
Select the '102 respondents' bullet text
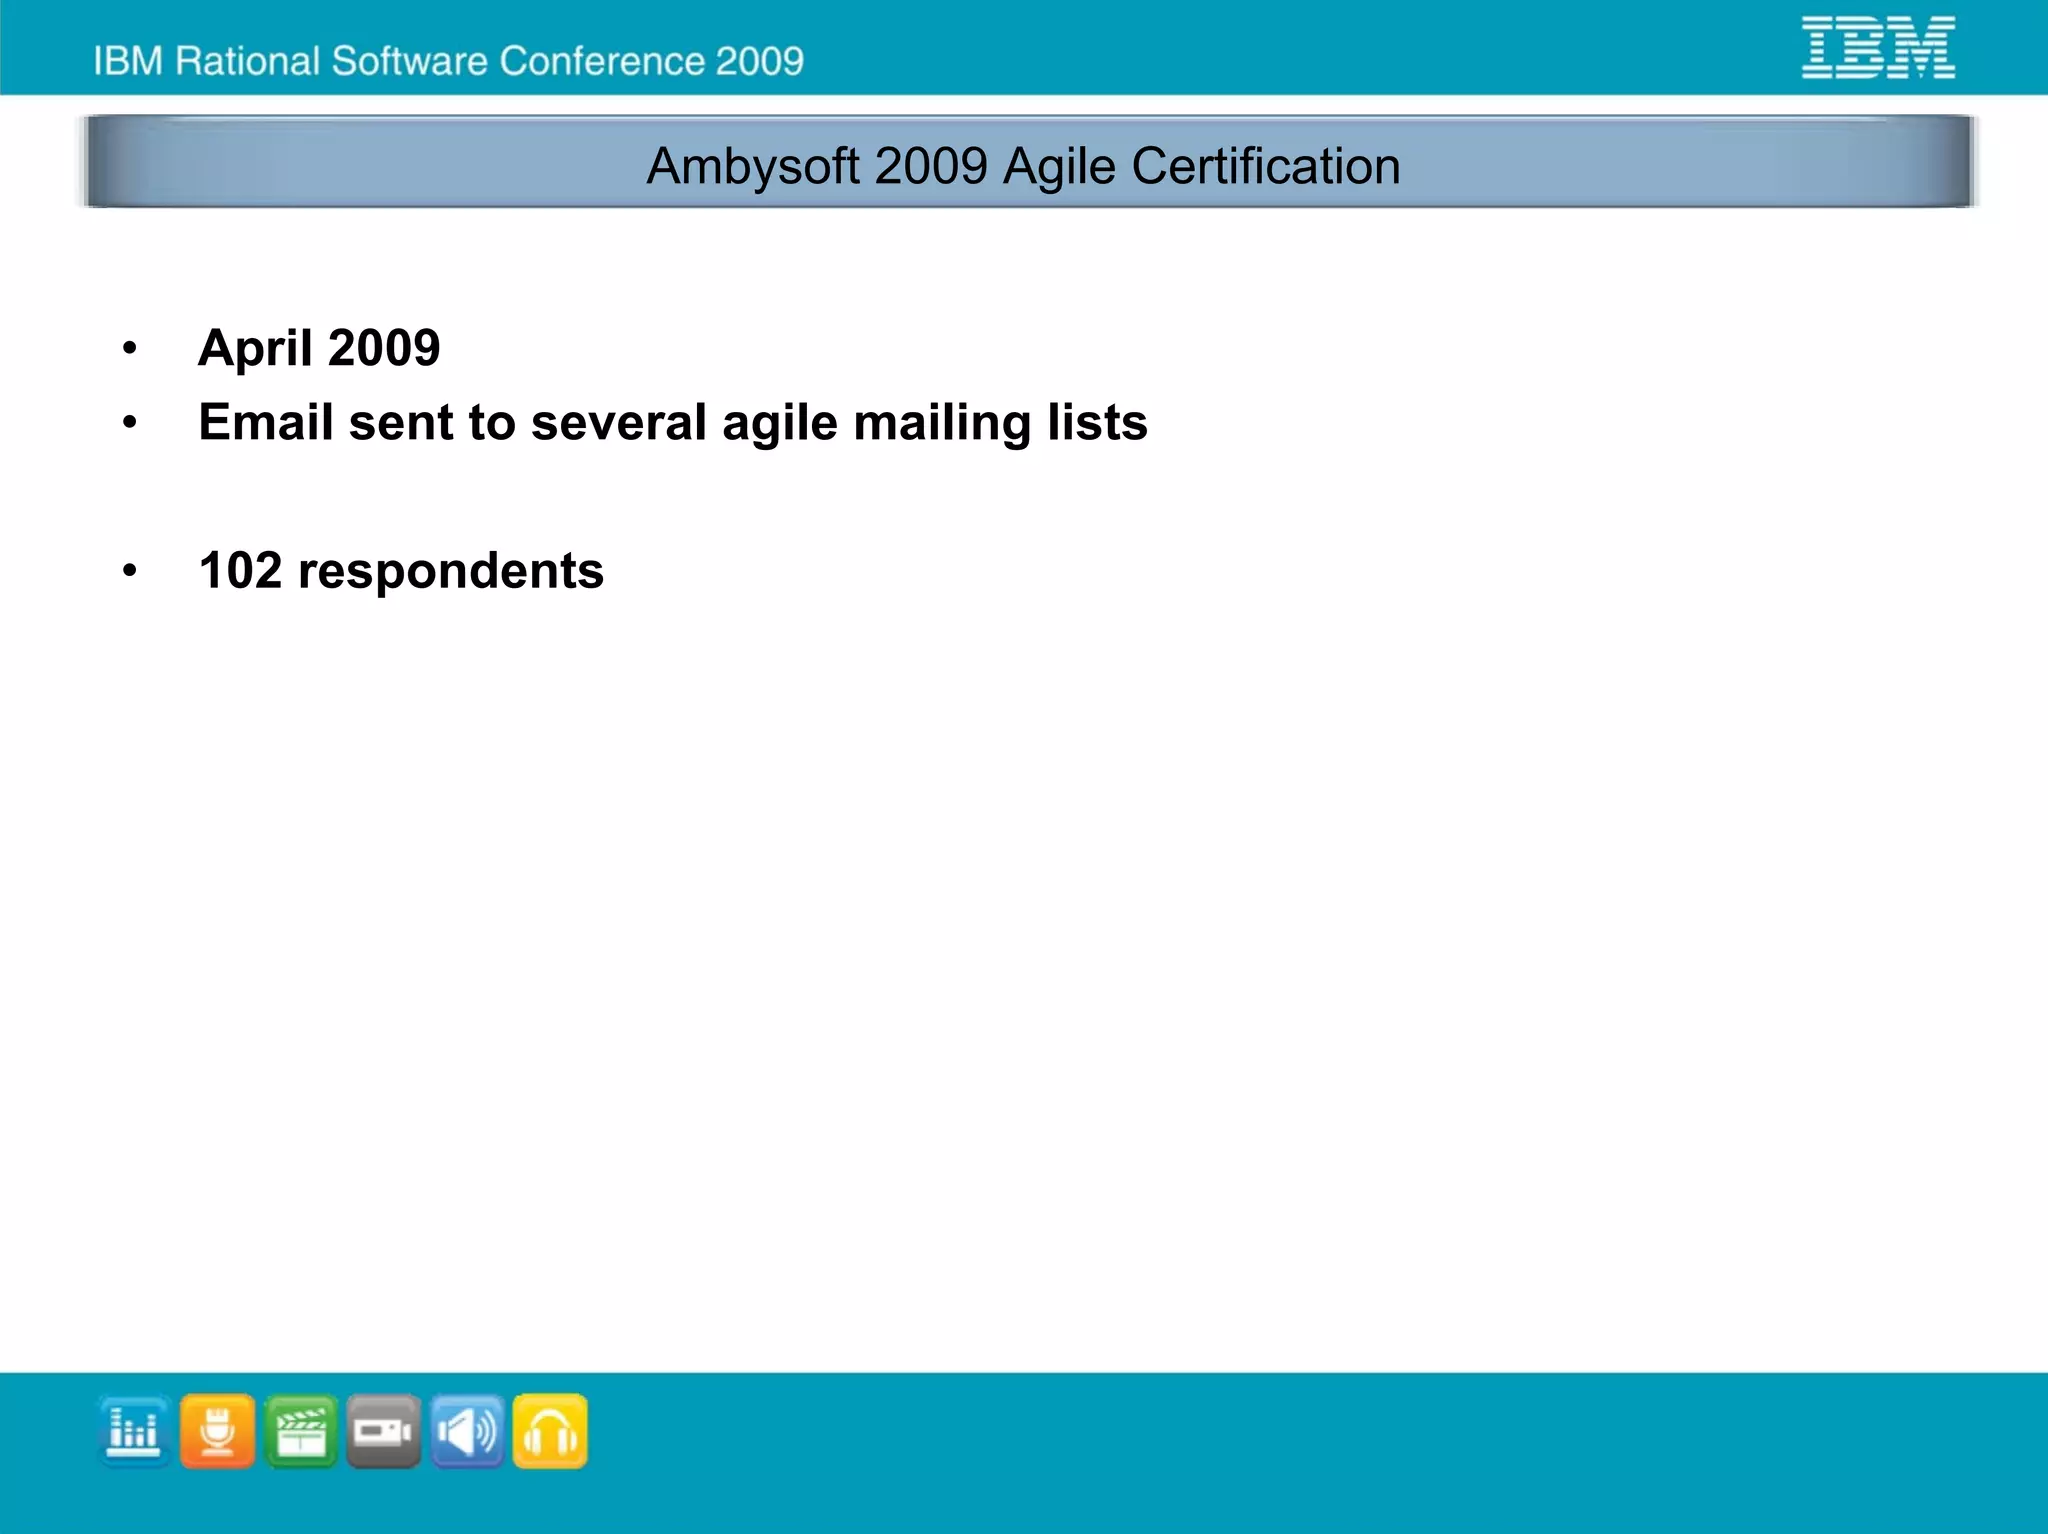[x=401, y=571]
